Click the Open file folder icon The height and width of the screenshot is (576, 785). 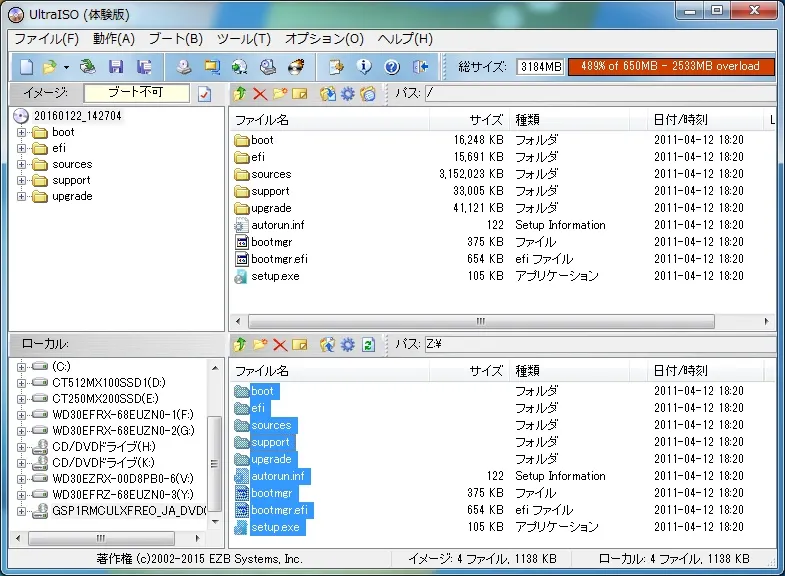click(50, 67)
